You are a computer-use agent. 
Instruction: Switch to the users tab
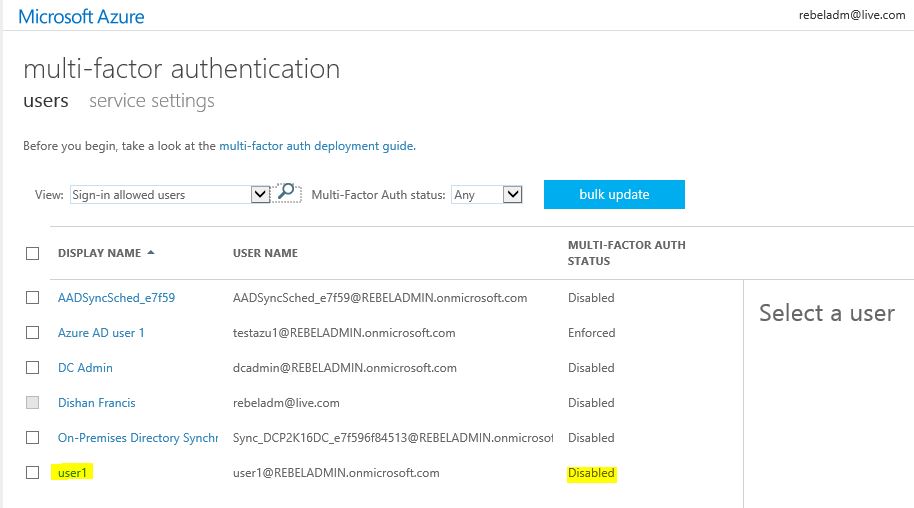[x=46, y=101]
